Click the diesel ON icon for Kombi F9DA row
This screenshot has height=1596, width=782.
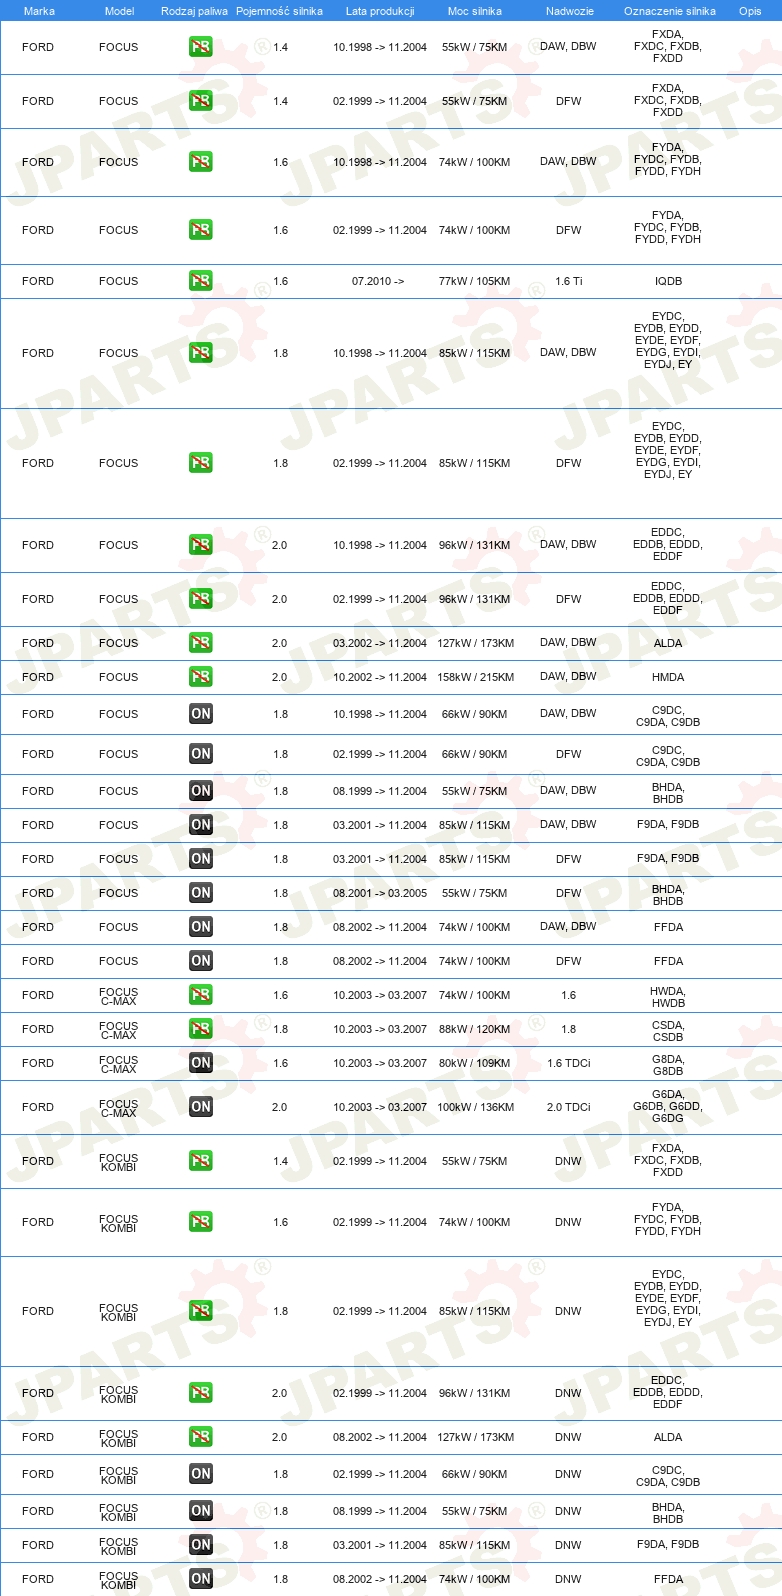(201, 1545)
